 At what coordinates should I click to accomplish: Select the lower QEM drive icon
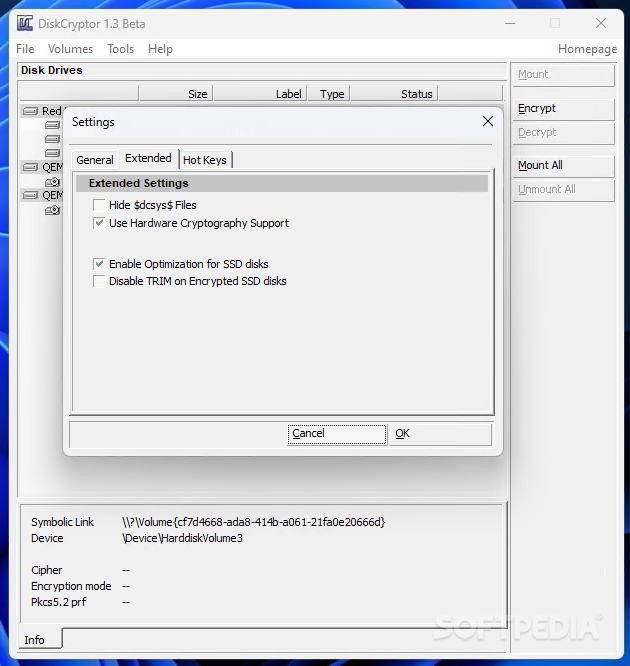click(x=31, y=195)
